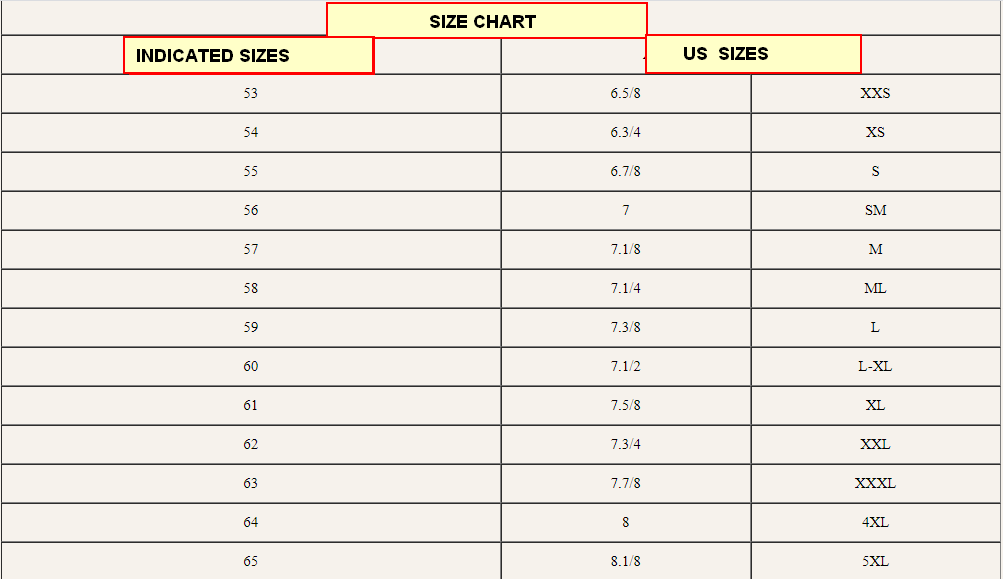
Task: Select the 7.1/8 US size cell
Action: (x=625, y=250)
